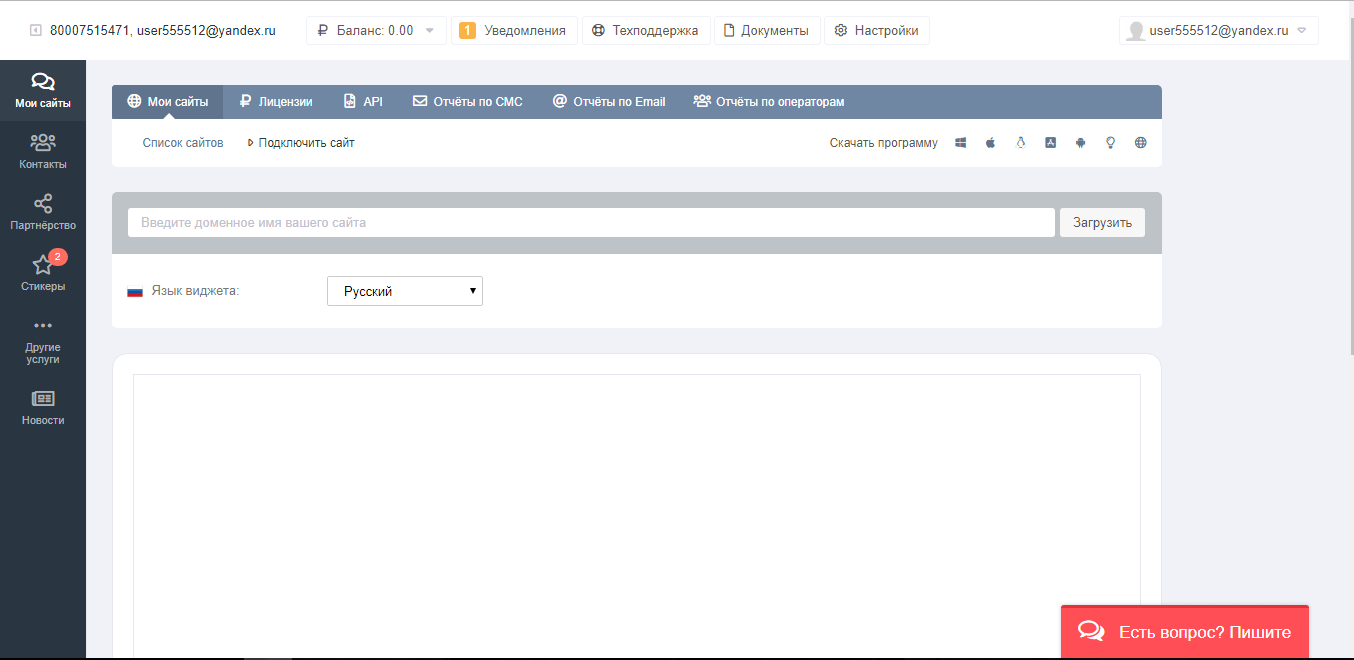Viewport: 1354px width, 660px height.
Task: Click the light bulb icon
Action: tap(1110, 143)
